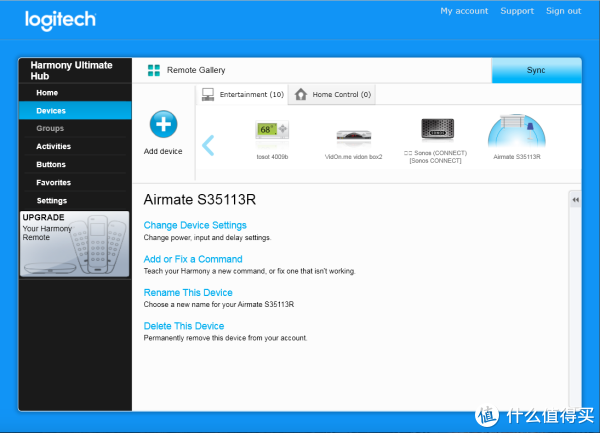This screenshot has width=600, height=433.
Task: Open My account in the header
Action: coord(464,11)
